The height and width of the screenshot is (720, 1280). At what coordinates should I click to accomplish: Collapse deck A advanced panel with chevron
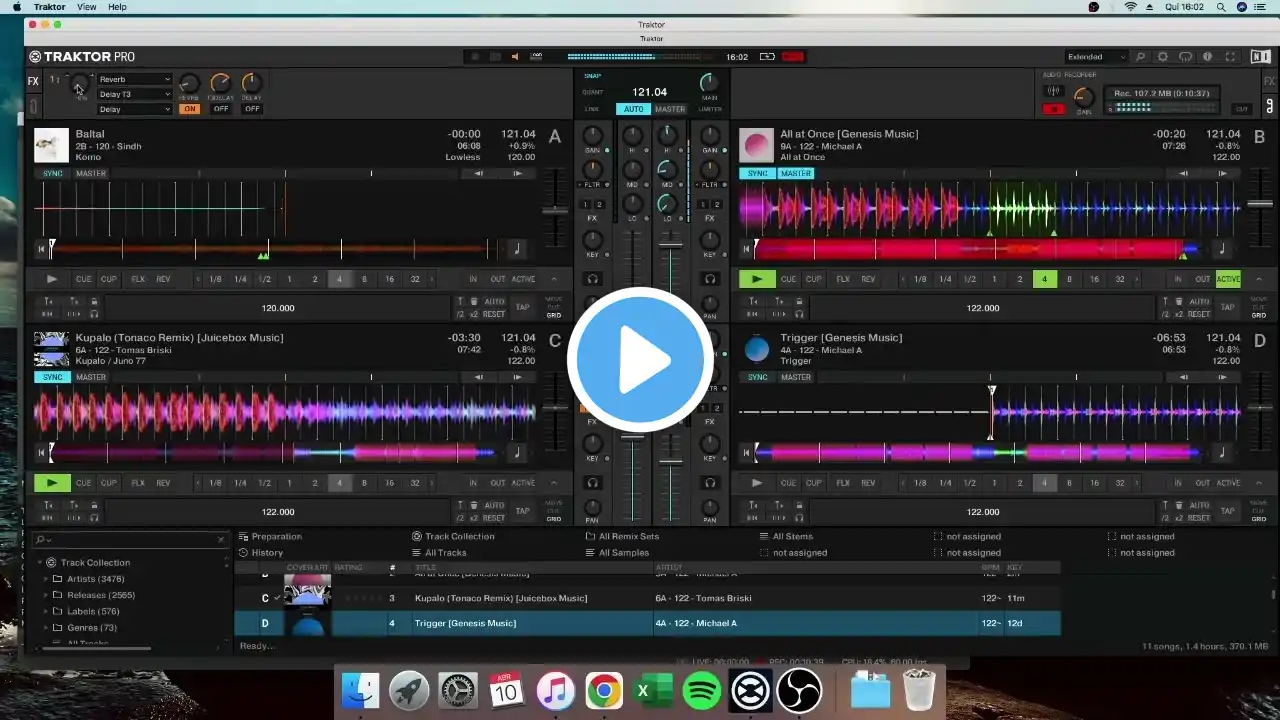click(x=555, y=279)
